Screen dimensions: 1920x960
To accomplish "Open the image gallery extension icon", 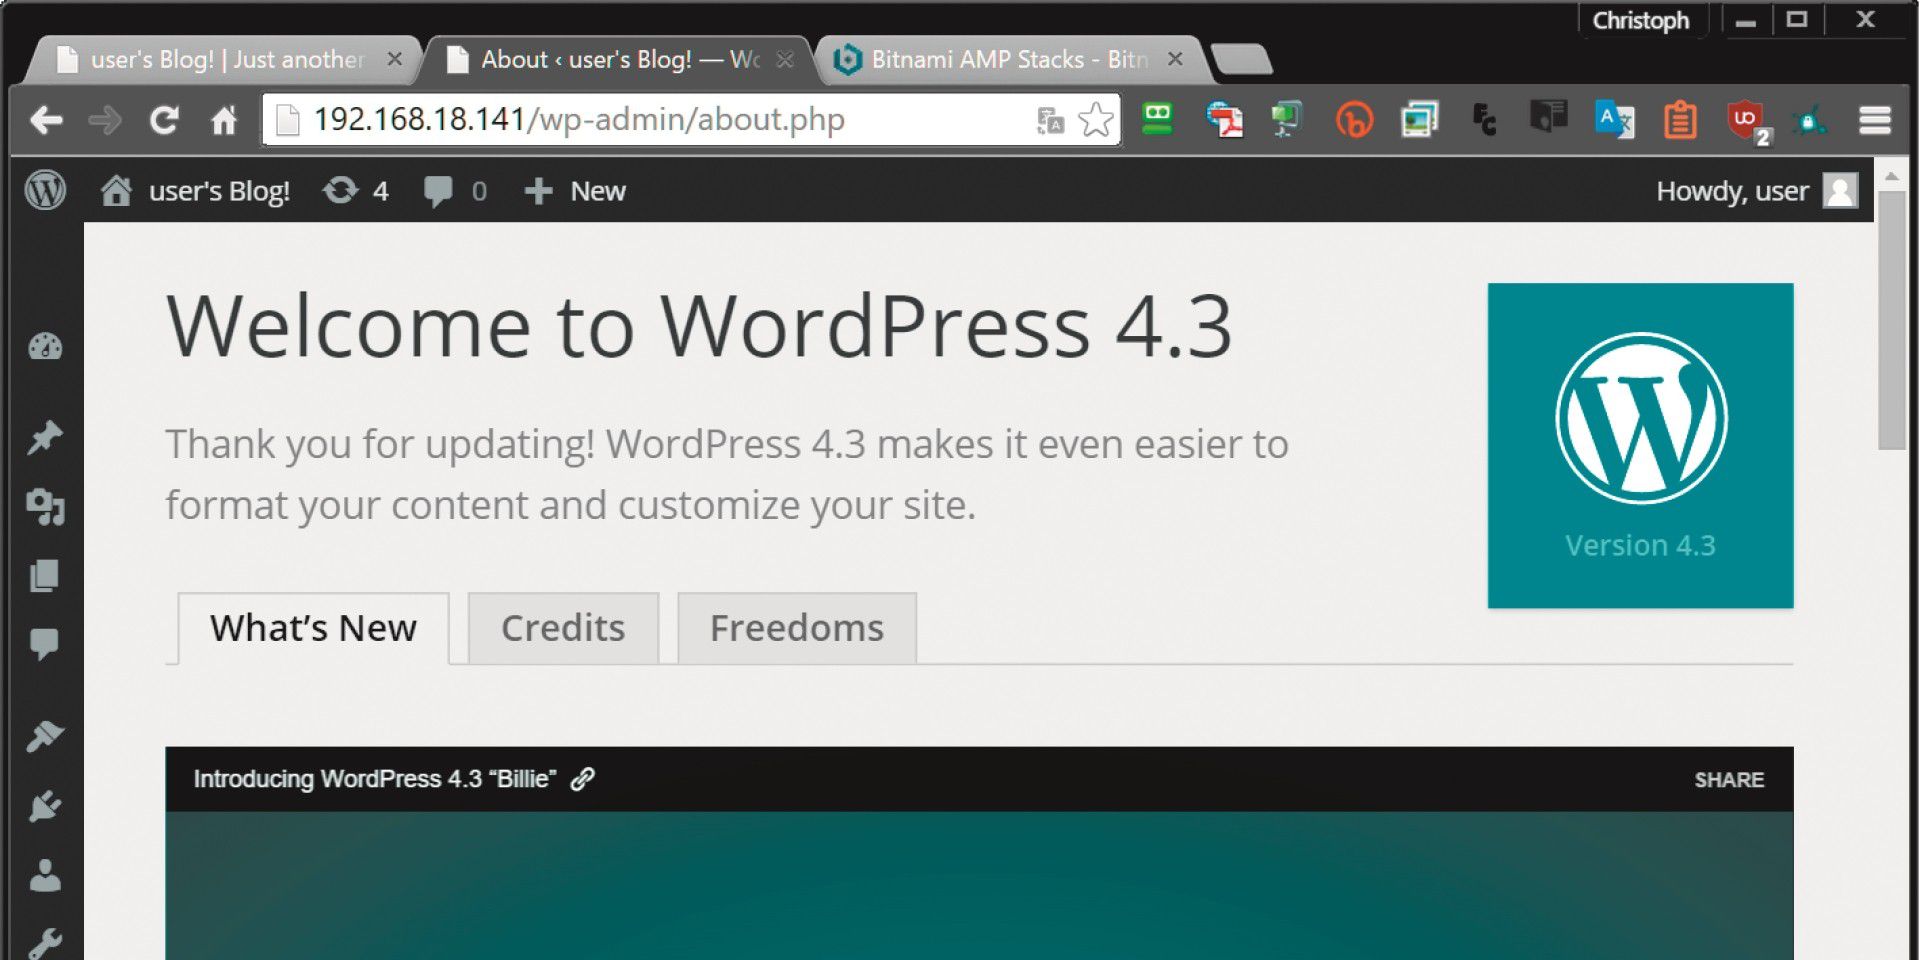I will tap(1419, 120).
